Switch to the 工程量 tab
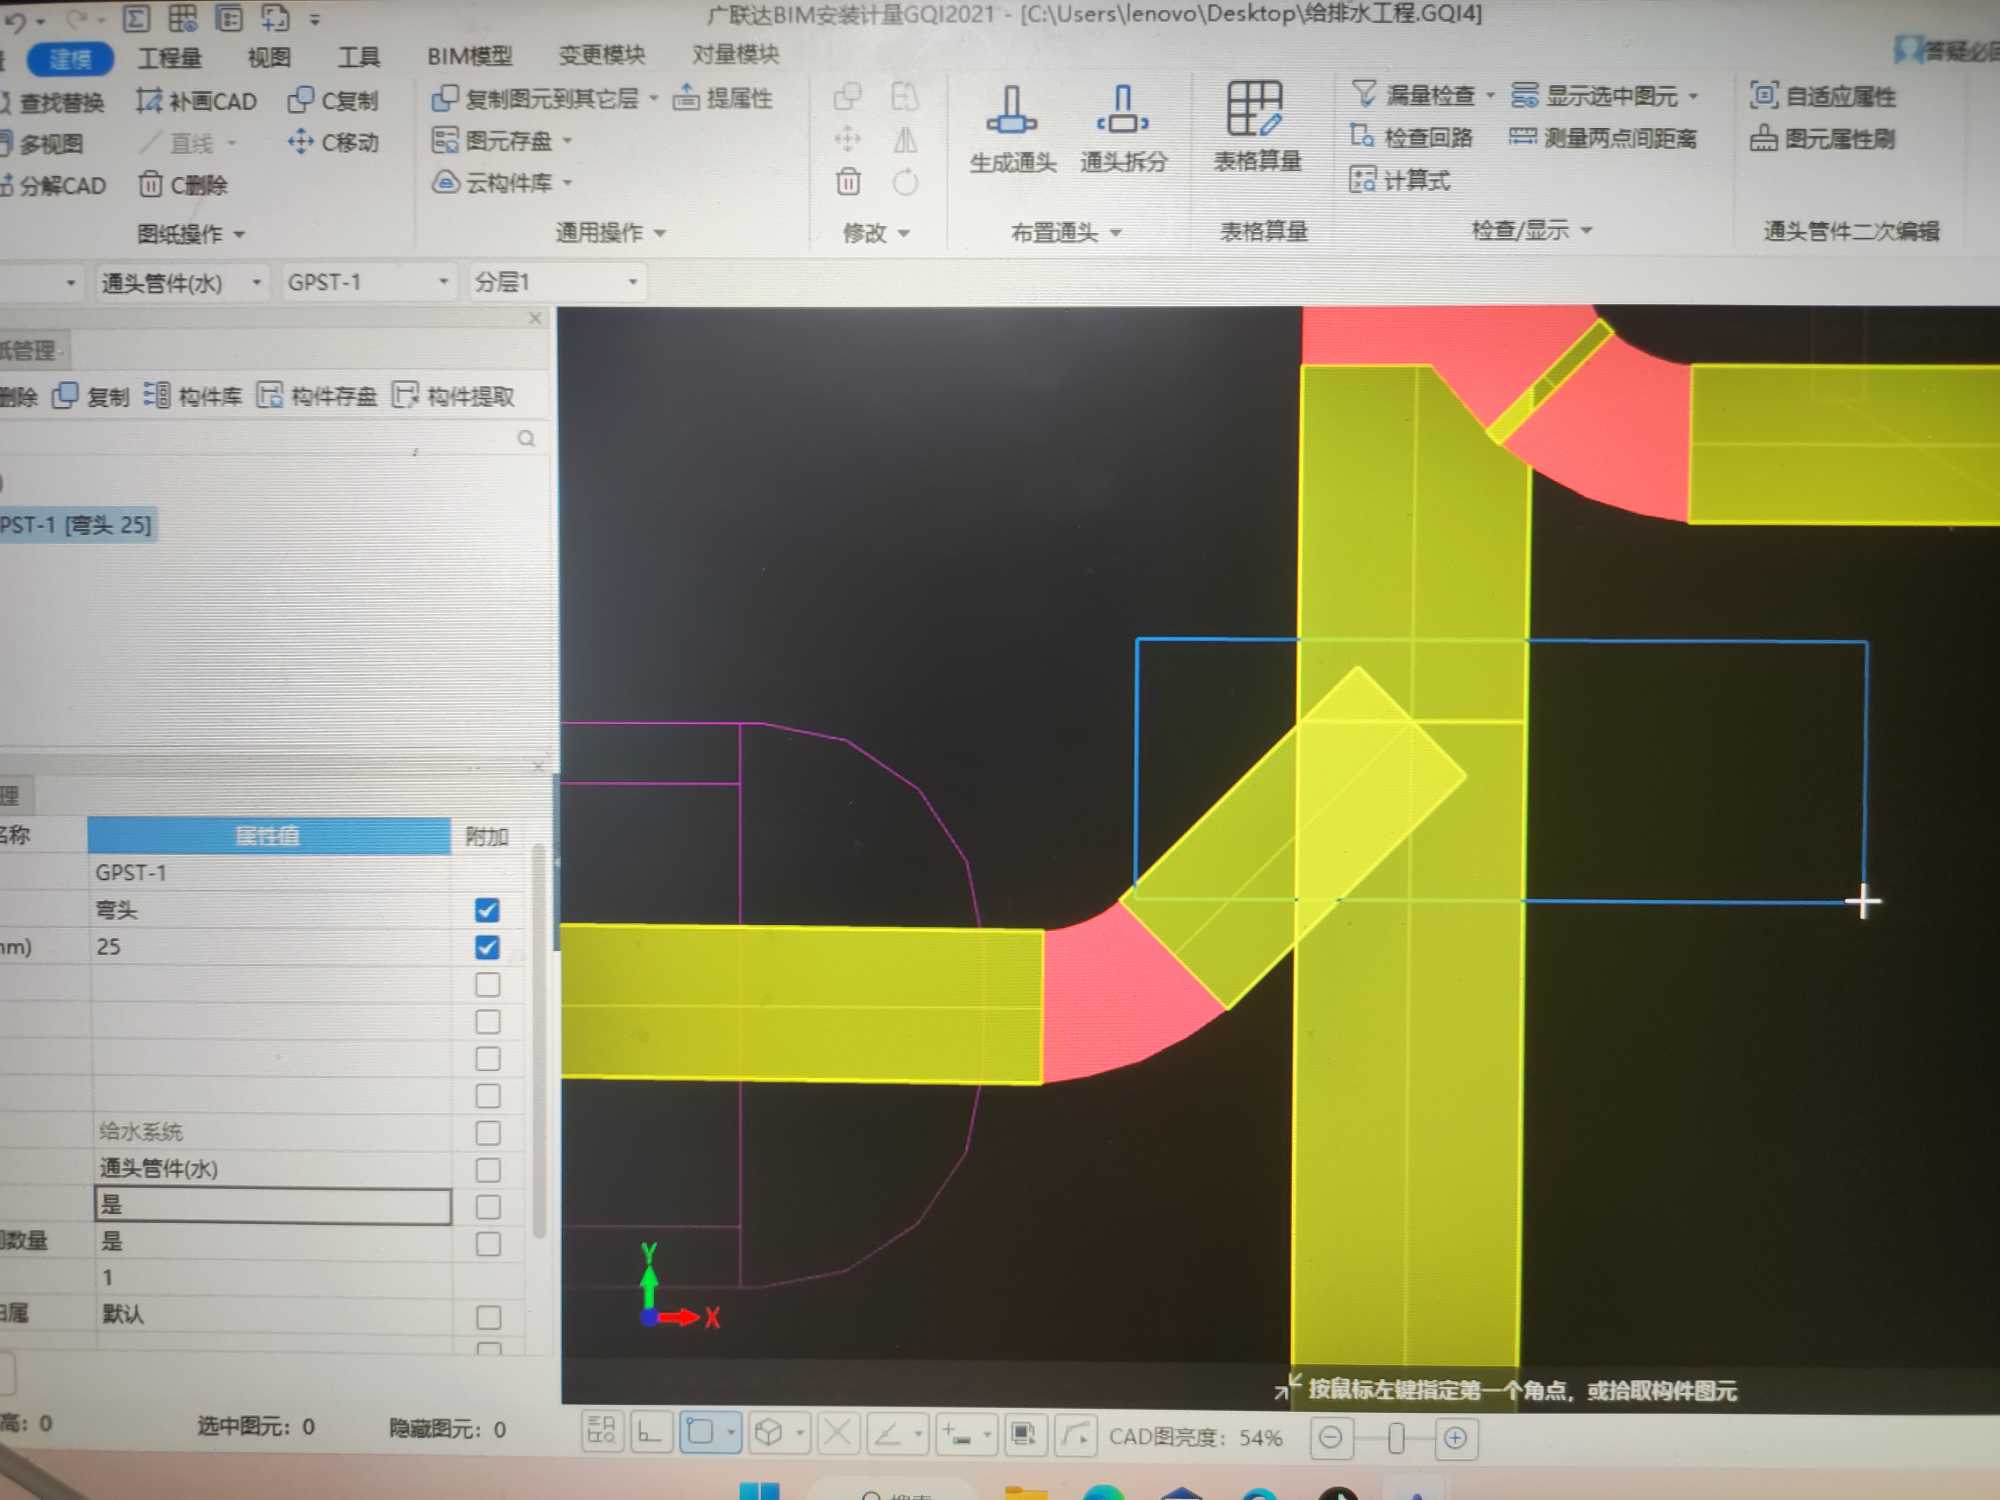2000x1500 pixels. tap(170, 58)
